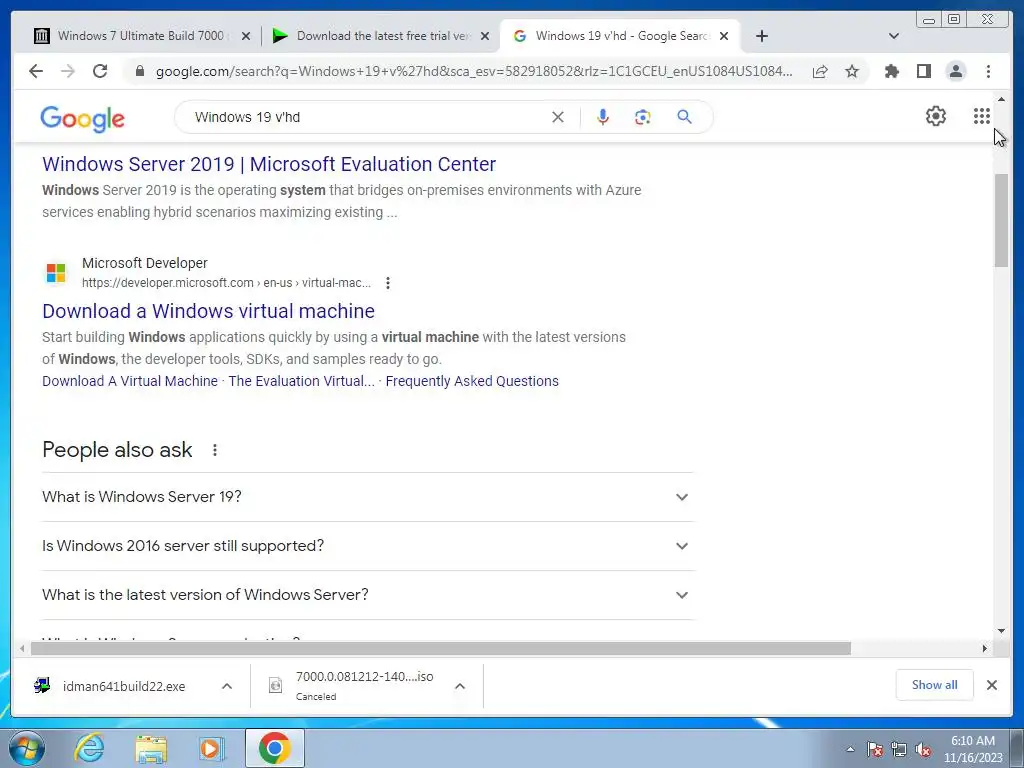Close the Google Search tab

pyautogui.click(x=724, y=36)
